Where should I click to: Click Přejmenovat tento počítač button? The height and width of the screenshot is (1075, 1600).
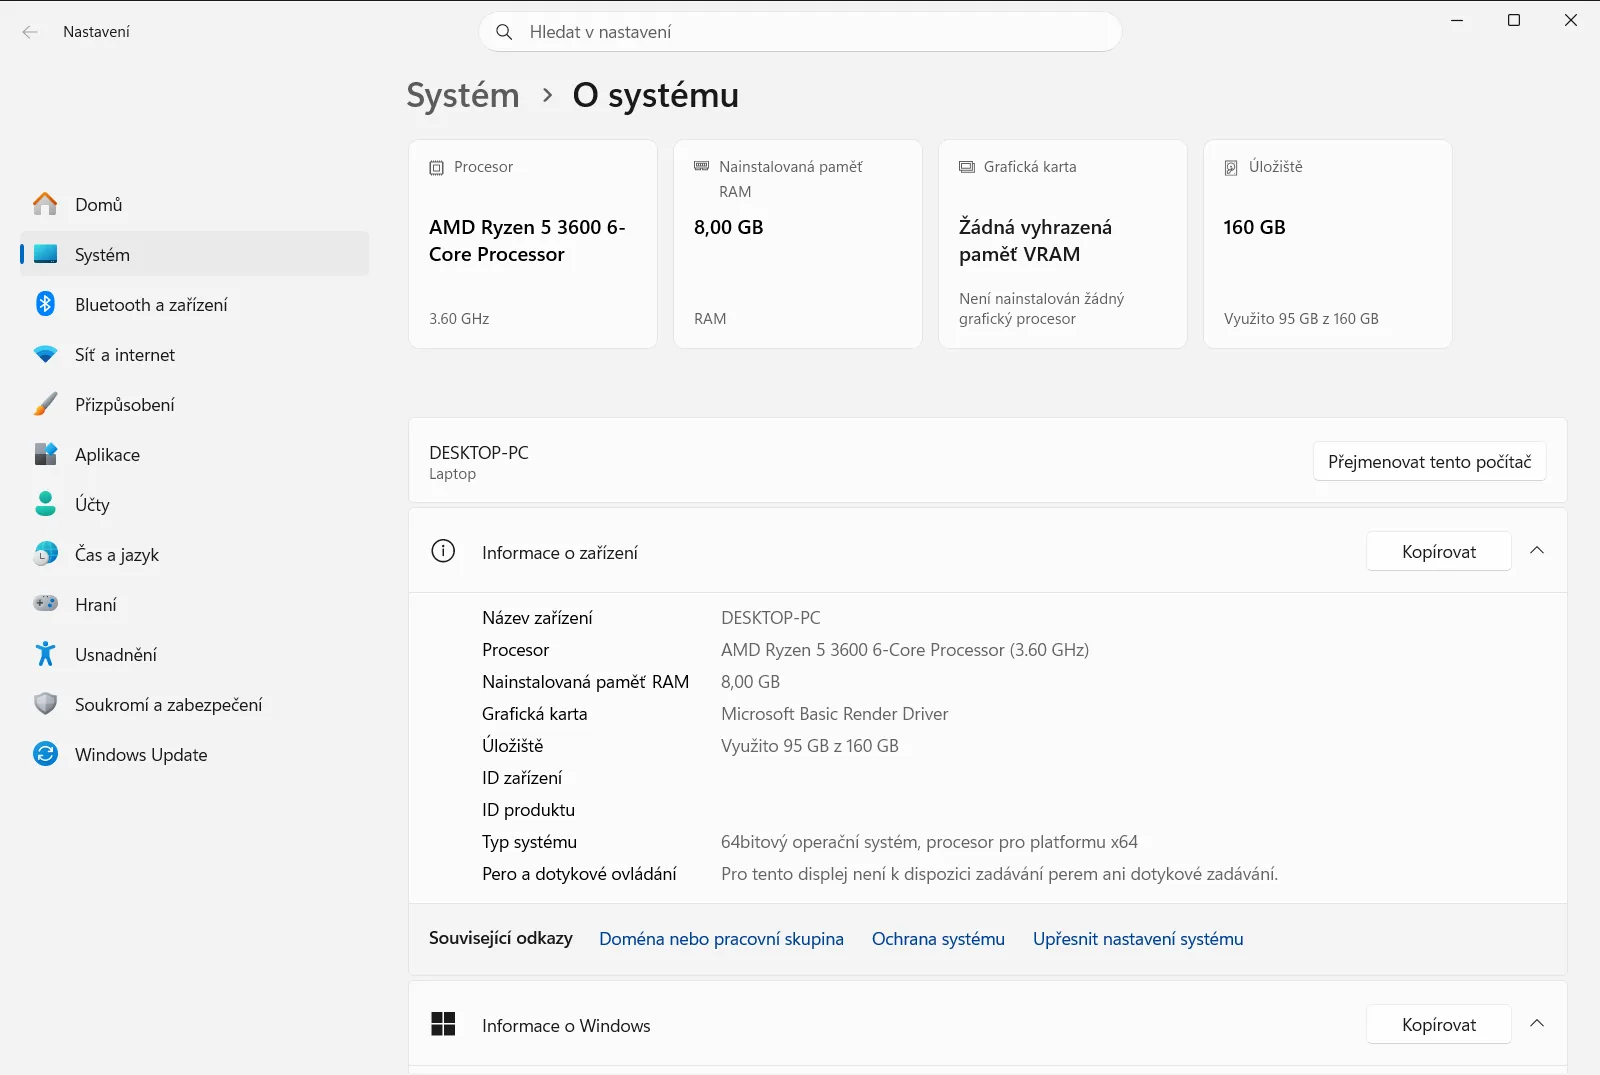tap(1429, 461)
